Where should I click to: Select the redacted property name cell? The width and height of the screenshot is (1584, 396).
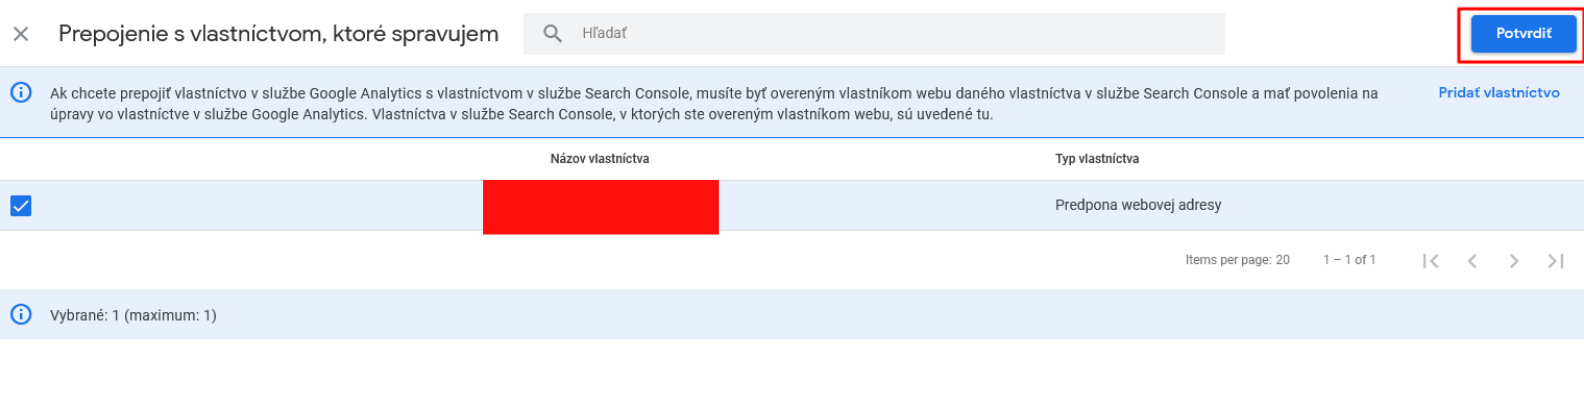pos(600,207)
